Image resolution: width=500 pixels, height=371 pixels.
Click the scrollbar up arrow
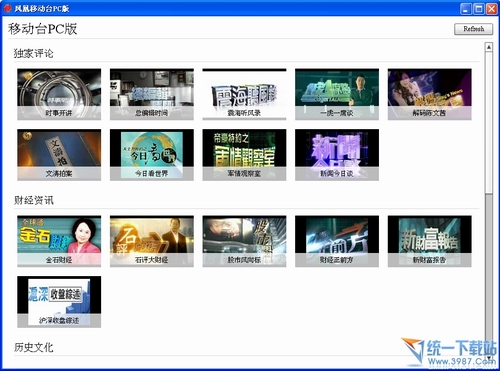click(489, 47)
